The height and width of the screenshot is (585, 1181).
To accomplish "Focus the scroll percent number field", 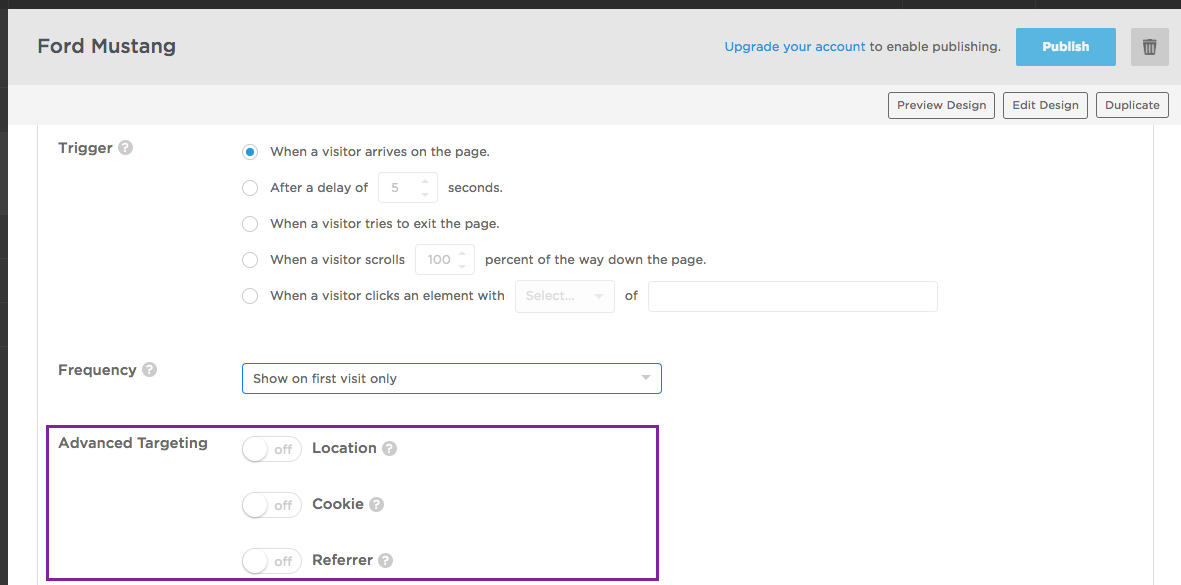I will [445, 260].
